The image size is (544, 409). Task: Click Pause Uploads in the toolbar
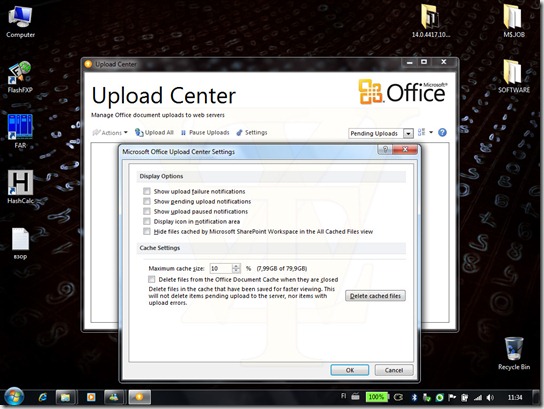click(x=205, y=133)
